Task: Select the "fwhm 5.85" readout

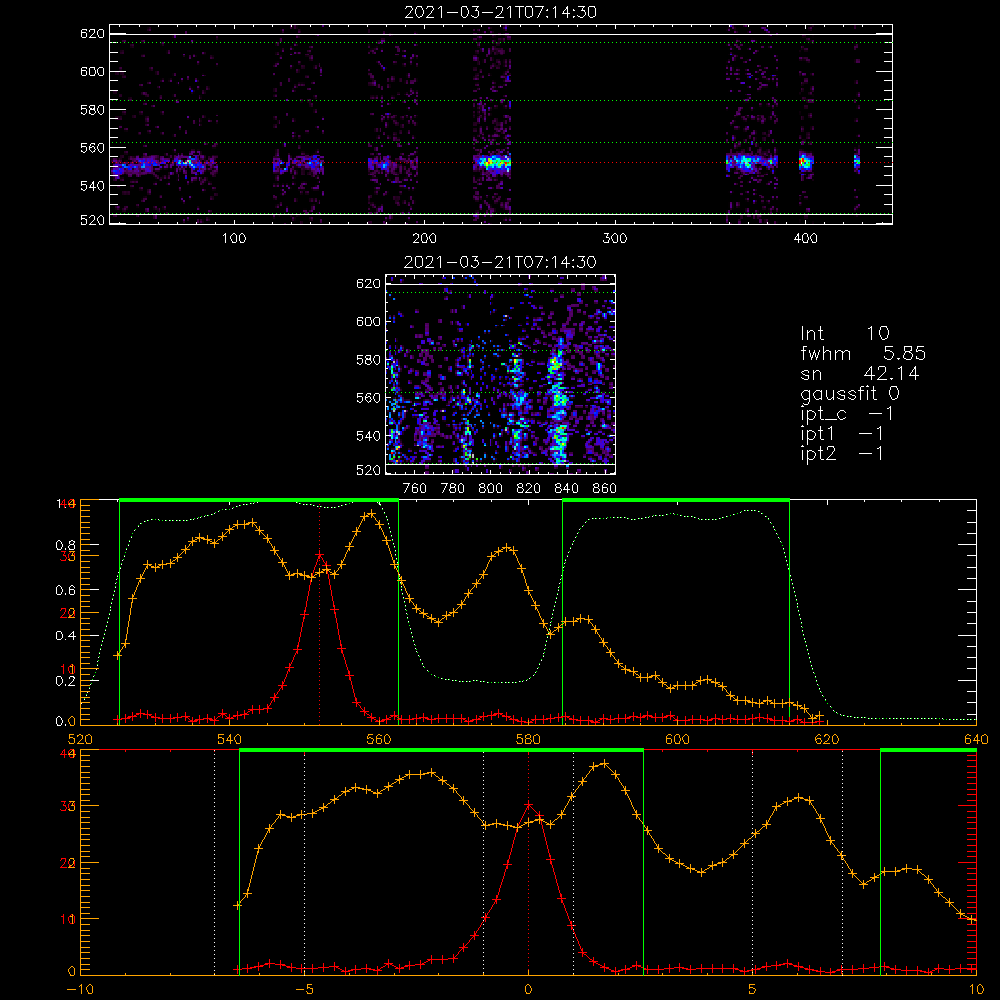Action: point(863,353)
